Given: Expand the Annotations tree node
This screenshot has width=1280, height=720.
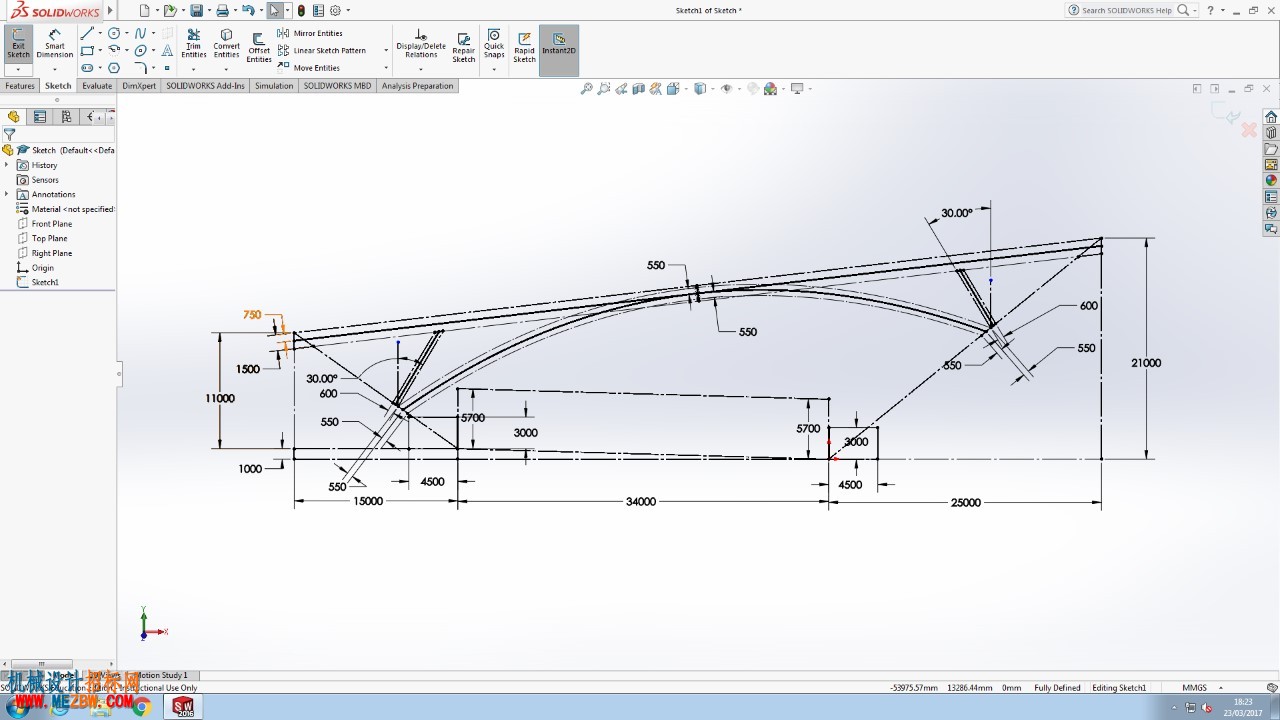Looking at the screenshot, I should [7, 194].
